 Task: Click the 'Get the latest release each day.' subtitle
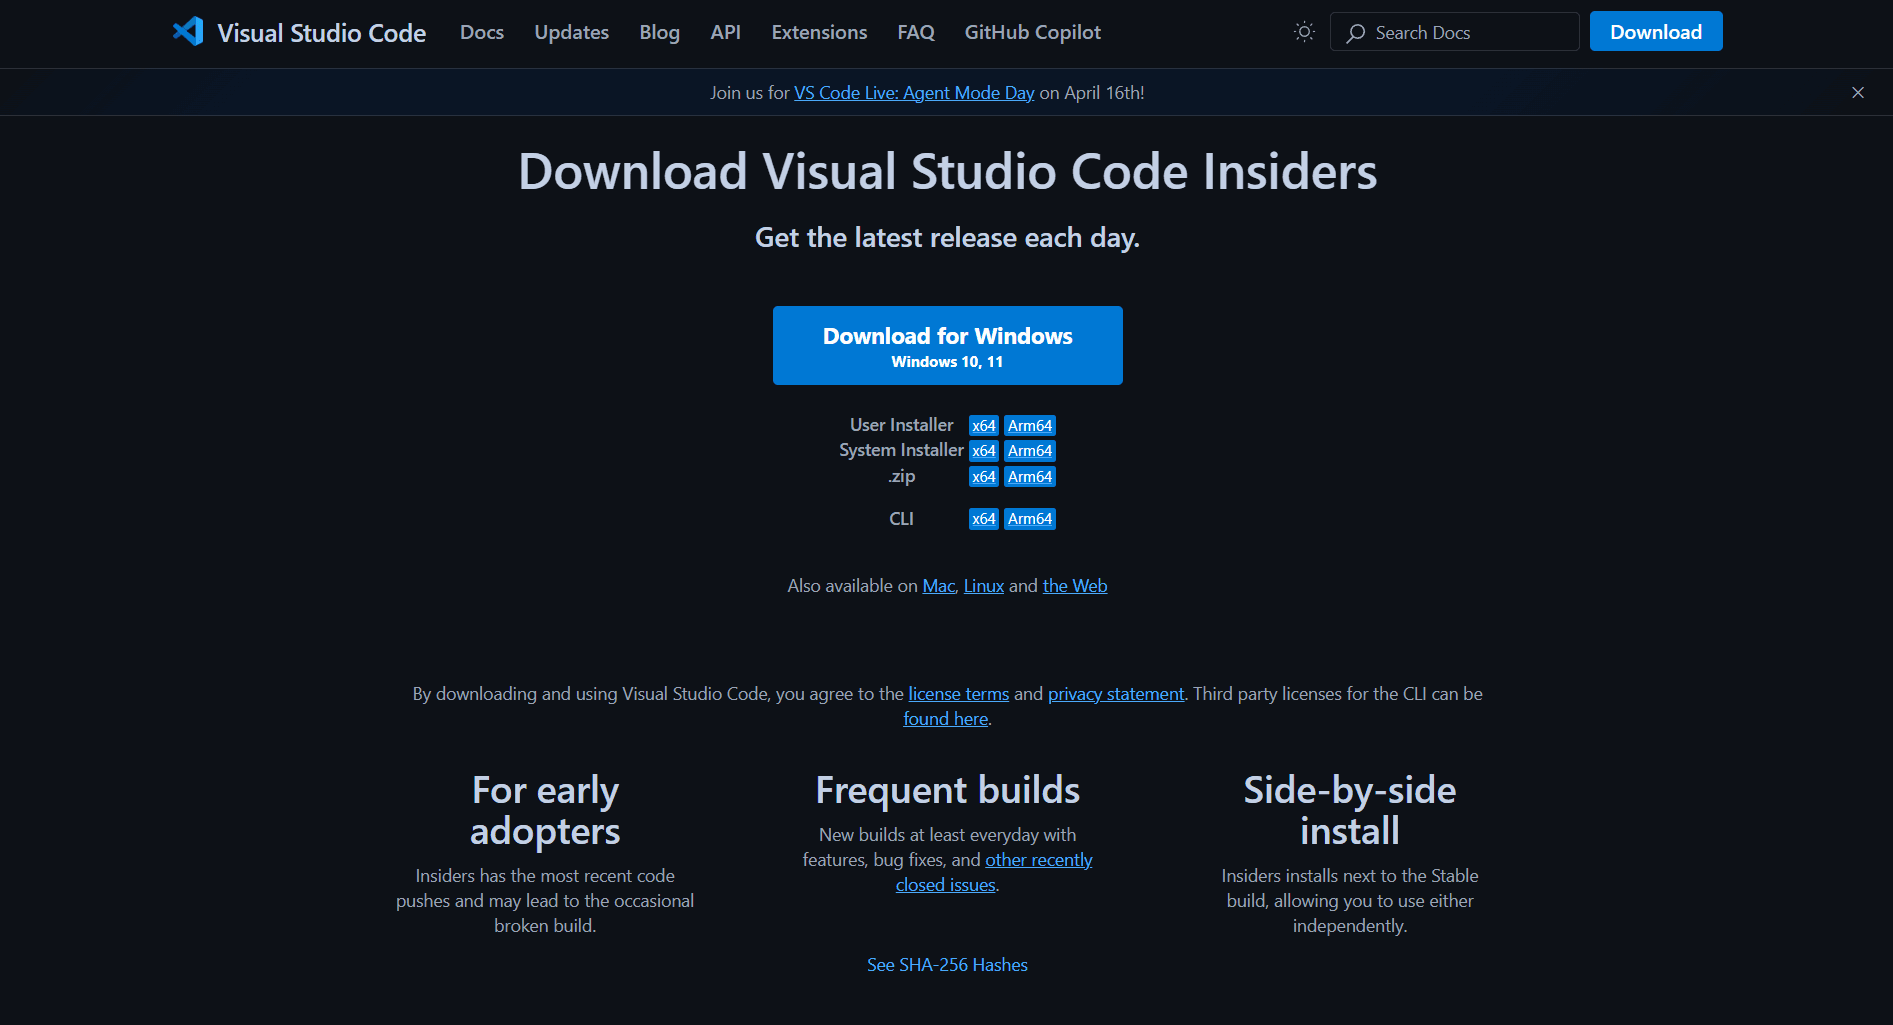tap(947, 238)
